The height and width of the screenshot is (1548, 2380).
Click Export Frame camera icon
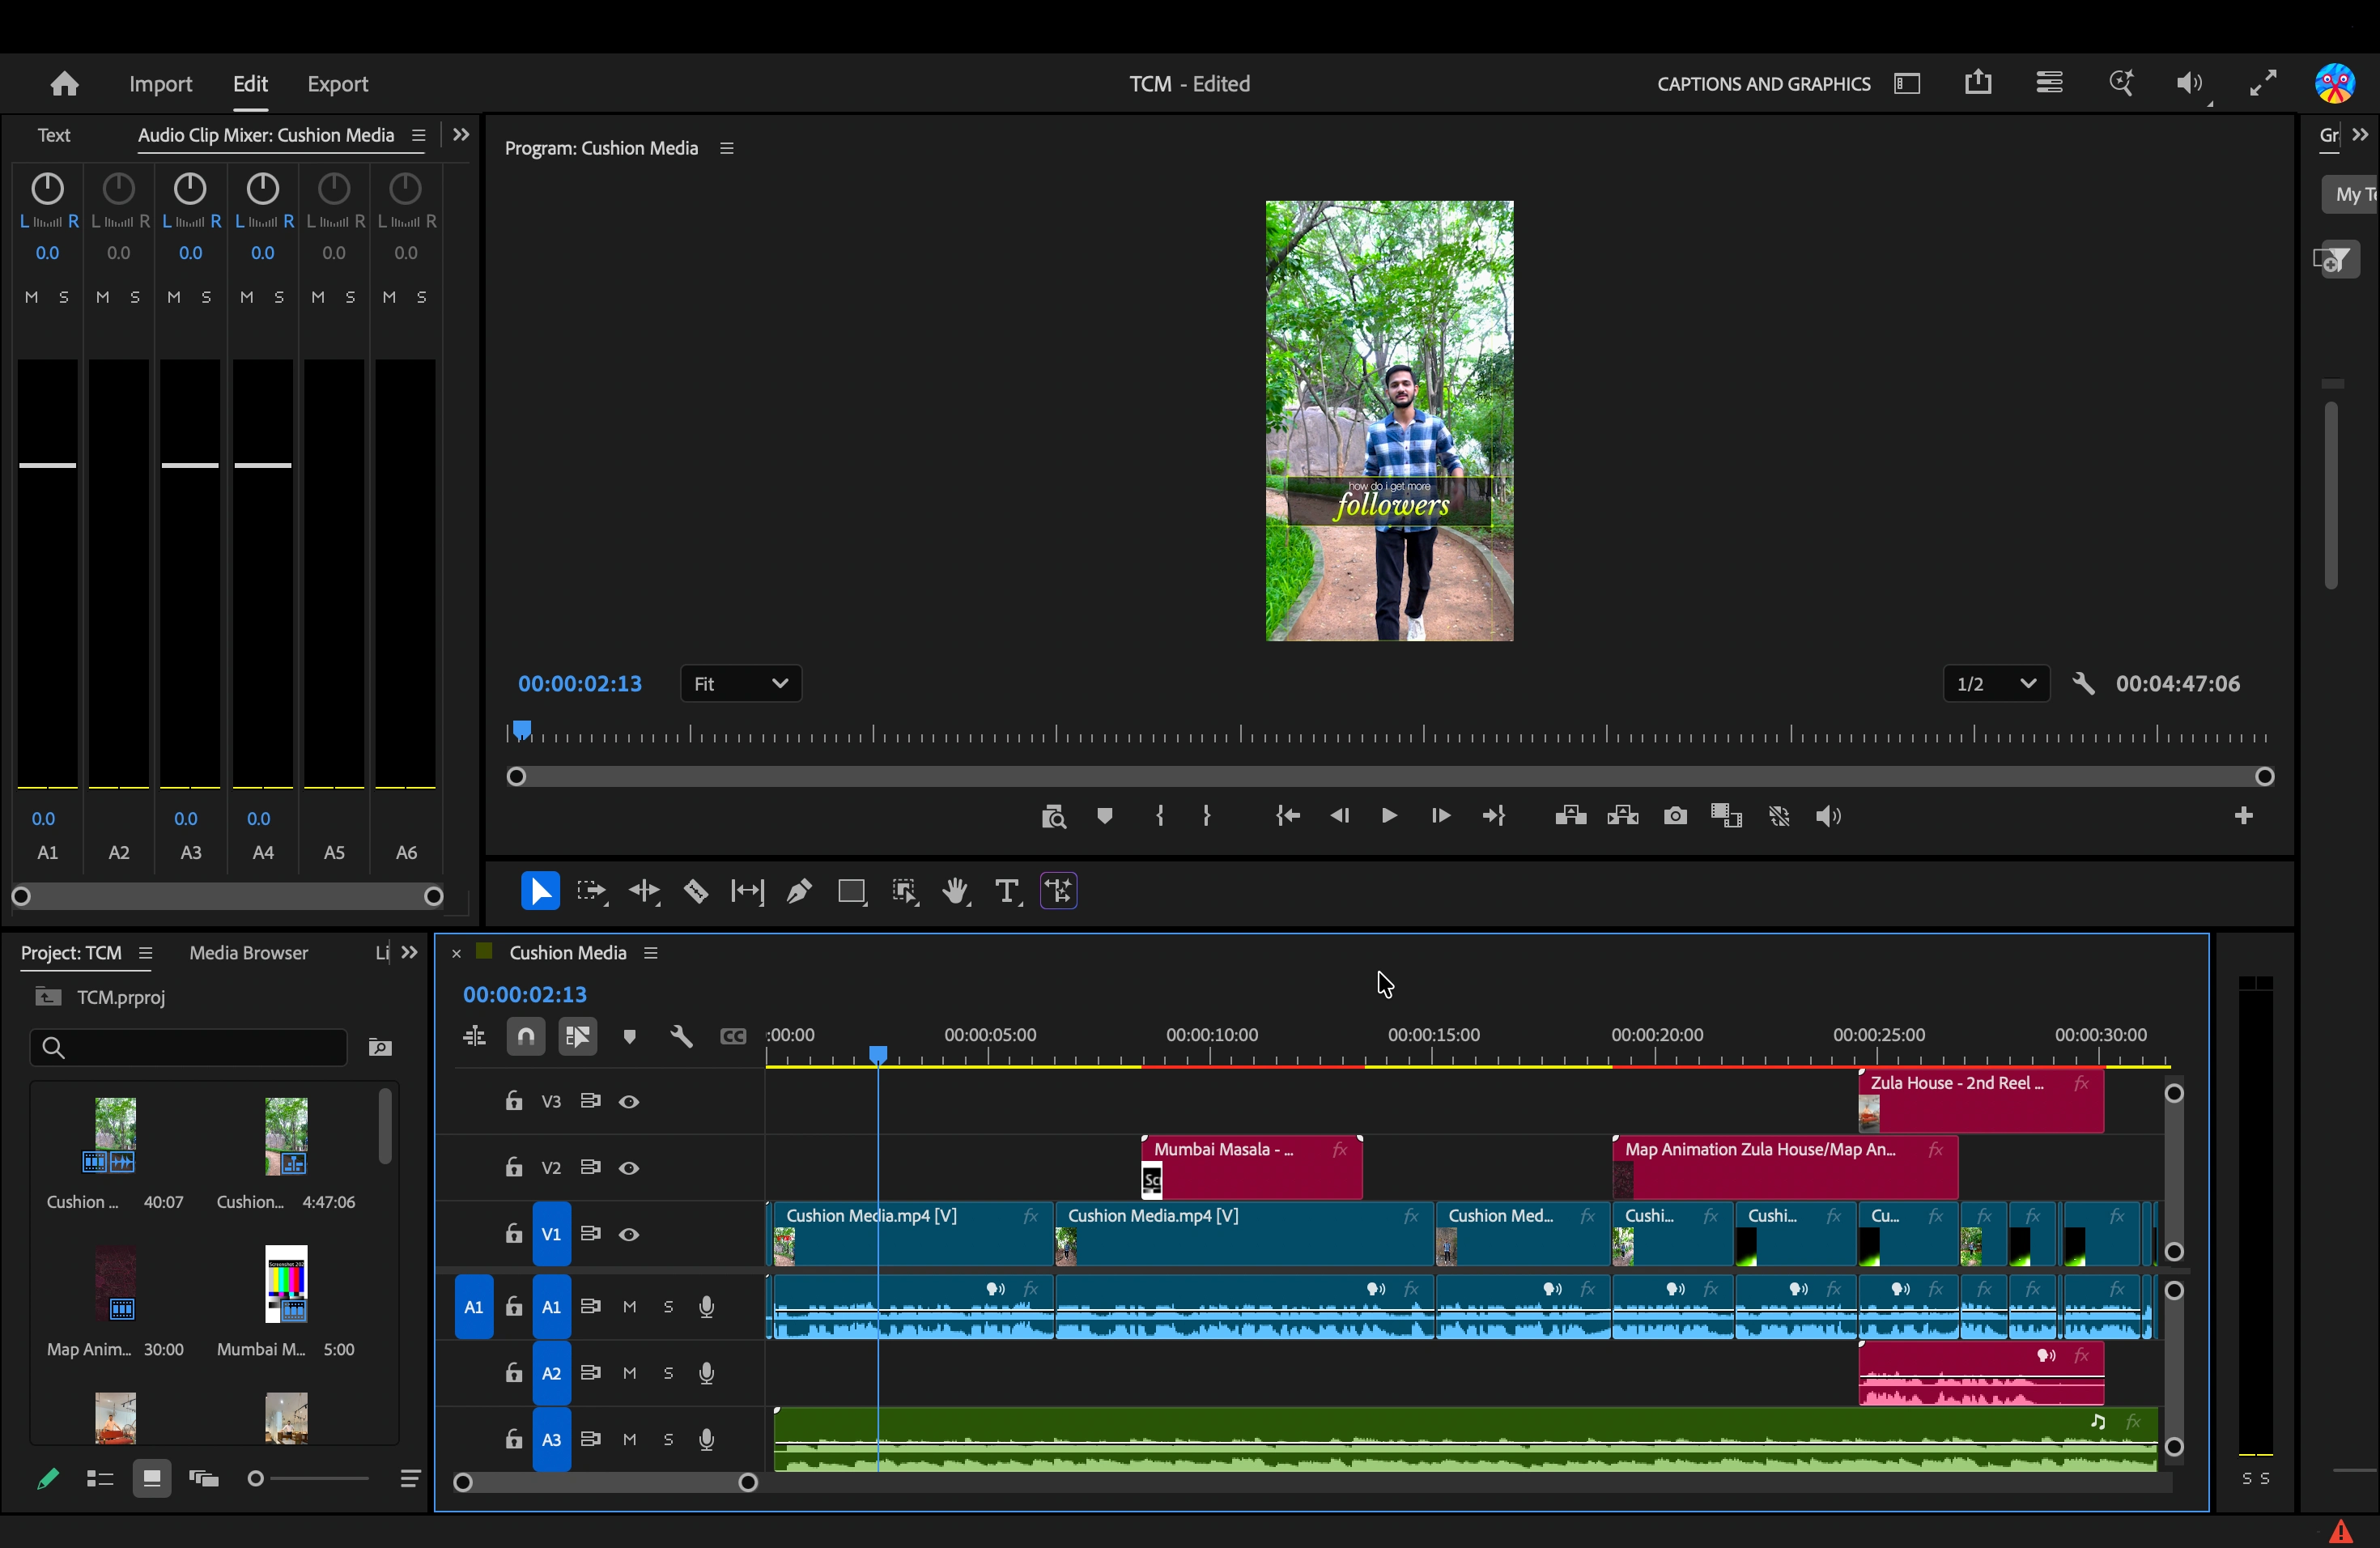coord(1675,816)
